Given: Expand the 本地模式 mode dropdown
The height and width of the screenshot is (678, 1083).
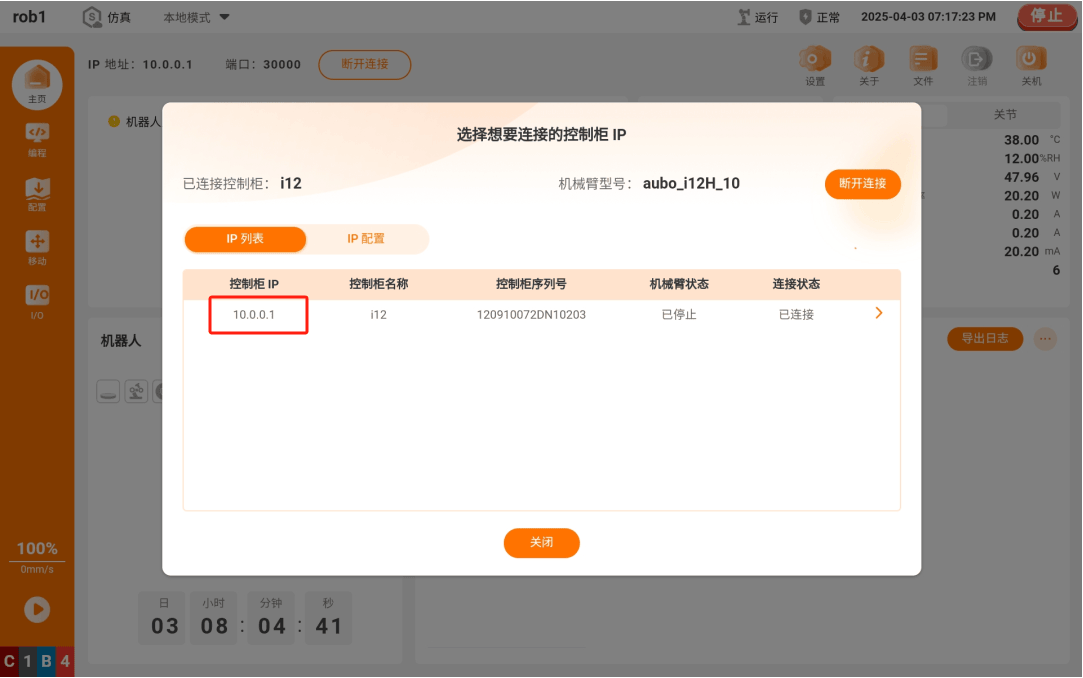Looking at the screenshot, I should click(196, 17).
